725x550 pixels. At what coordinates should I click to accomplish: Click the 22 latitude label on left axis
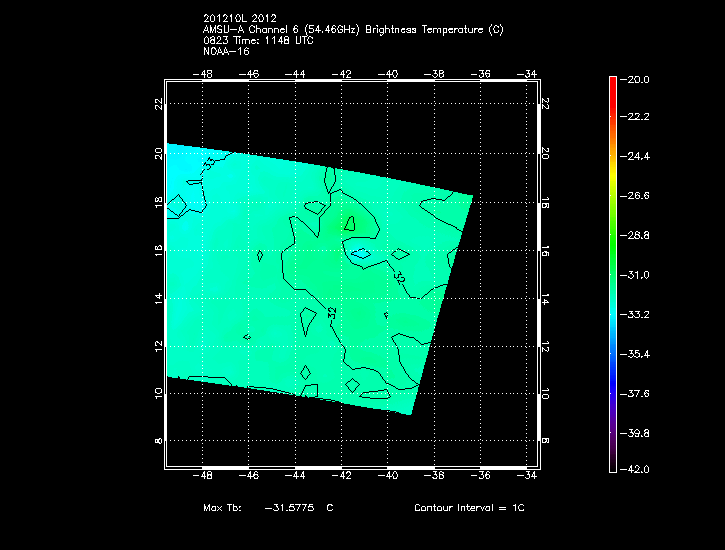coord(158,104)
